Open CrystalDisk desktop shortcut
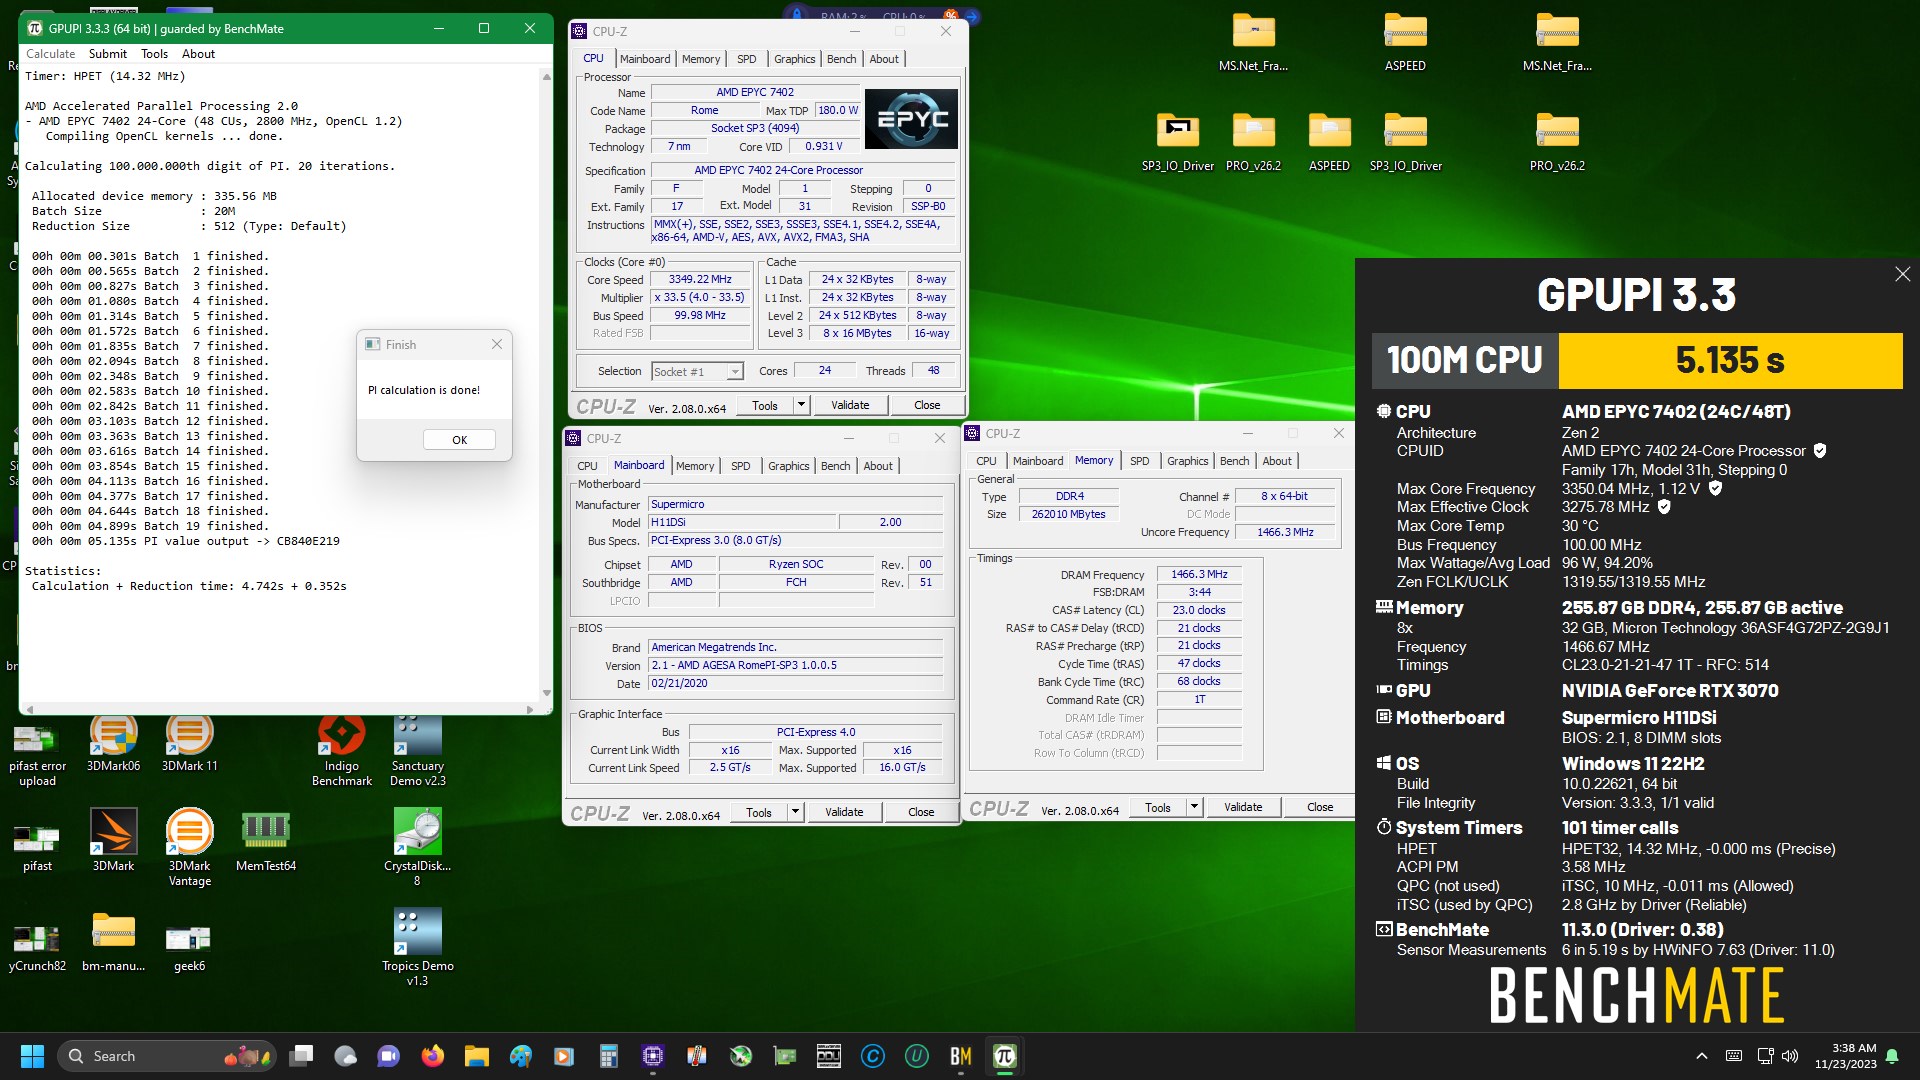Screen dimensions: 1920x1080 coord(417,848)
